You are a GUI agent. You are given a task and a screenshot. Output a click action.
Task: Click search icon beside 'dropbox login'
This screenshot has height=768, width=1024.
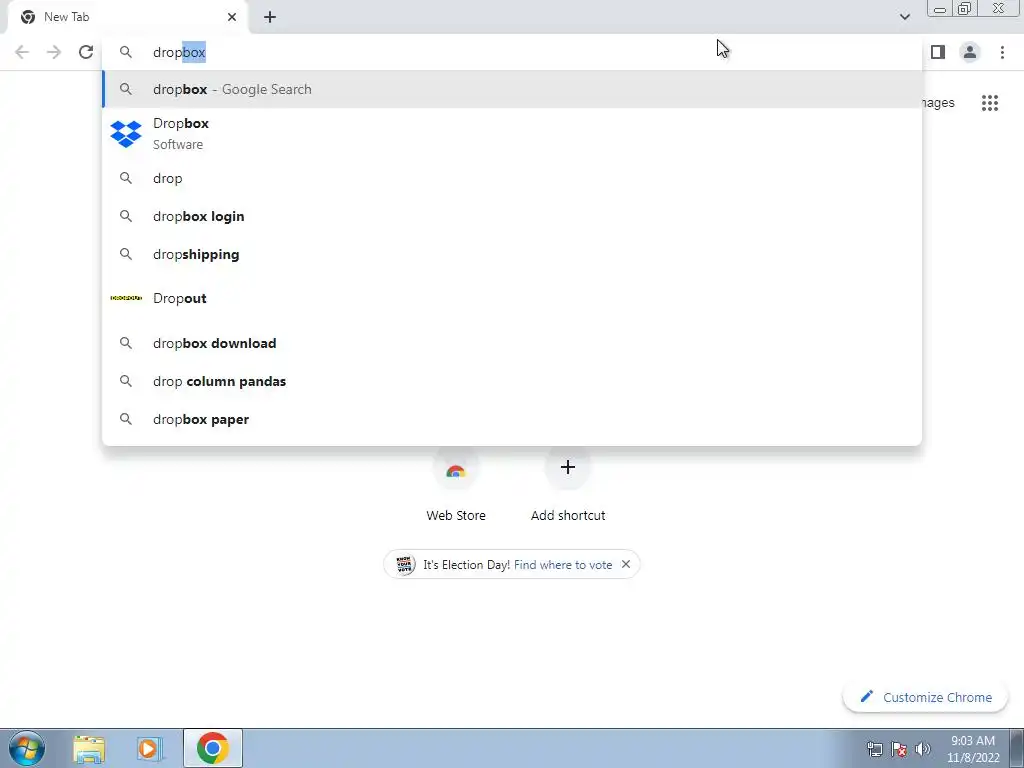125,216
